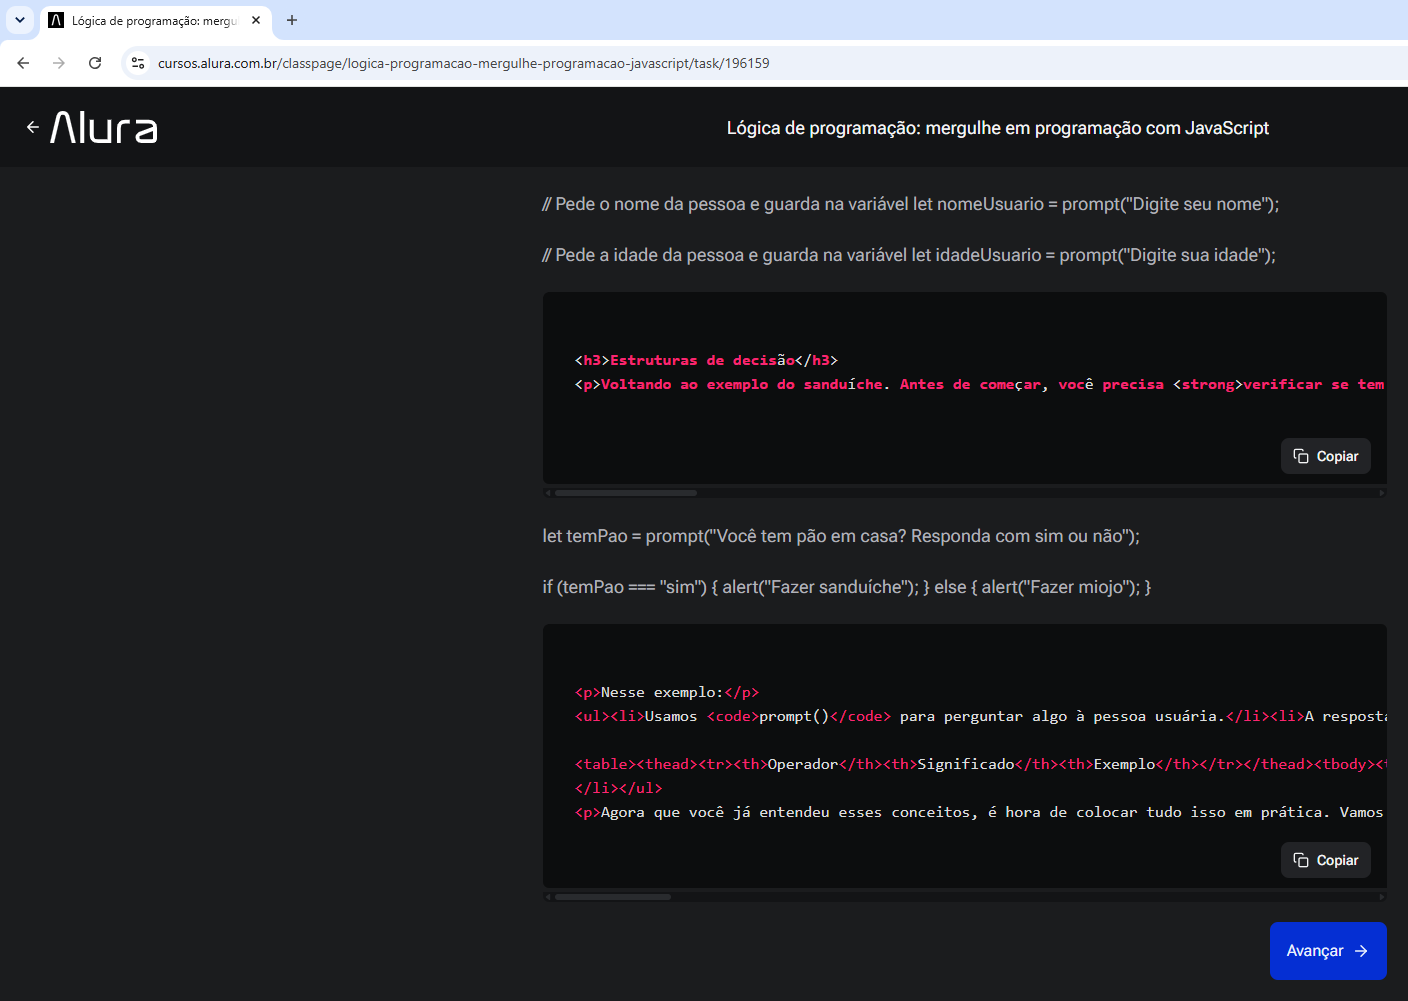This screenshot has height=1001, width=1408.
Task: Reload the current page
Action: [95, 63]
